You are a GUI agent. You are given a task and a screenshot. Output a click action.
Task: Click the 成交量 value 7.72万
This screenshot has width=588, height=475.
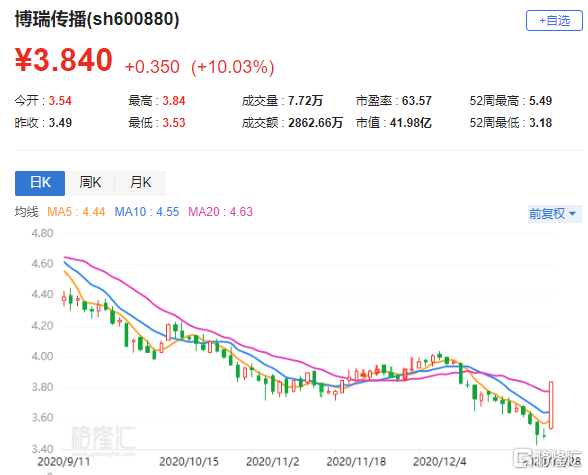coord(305,101)
